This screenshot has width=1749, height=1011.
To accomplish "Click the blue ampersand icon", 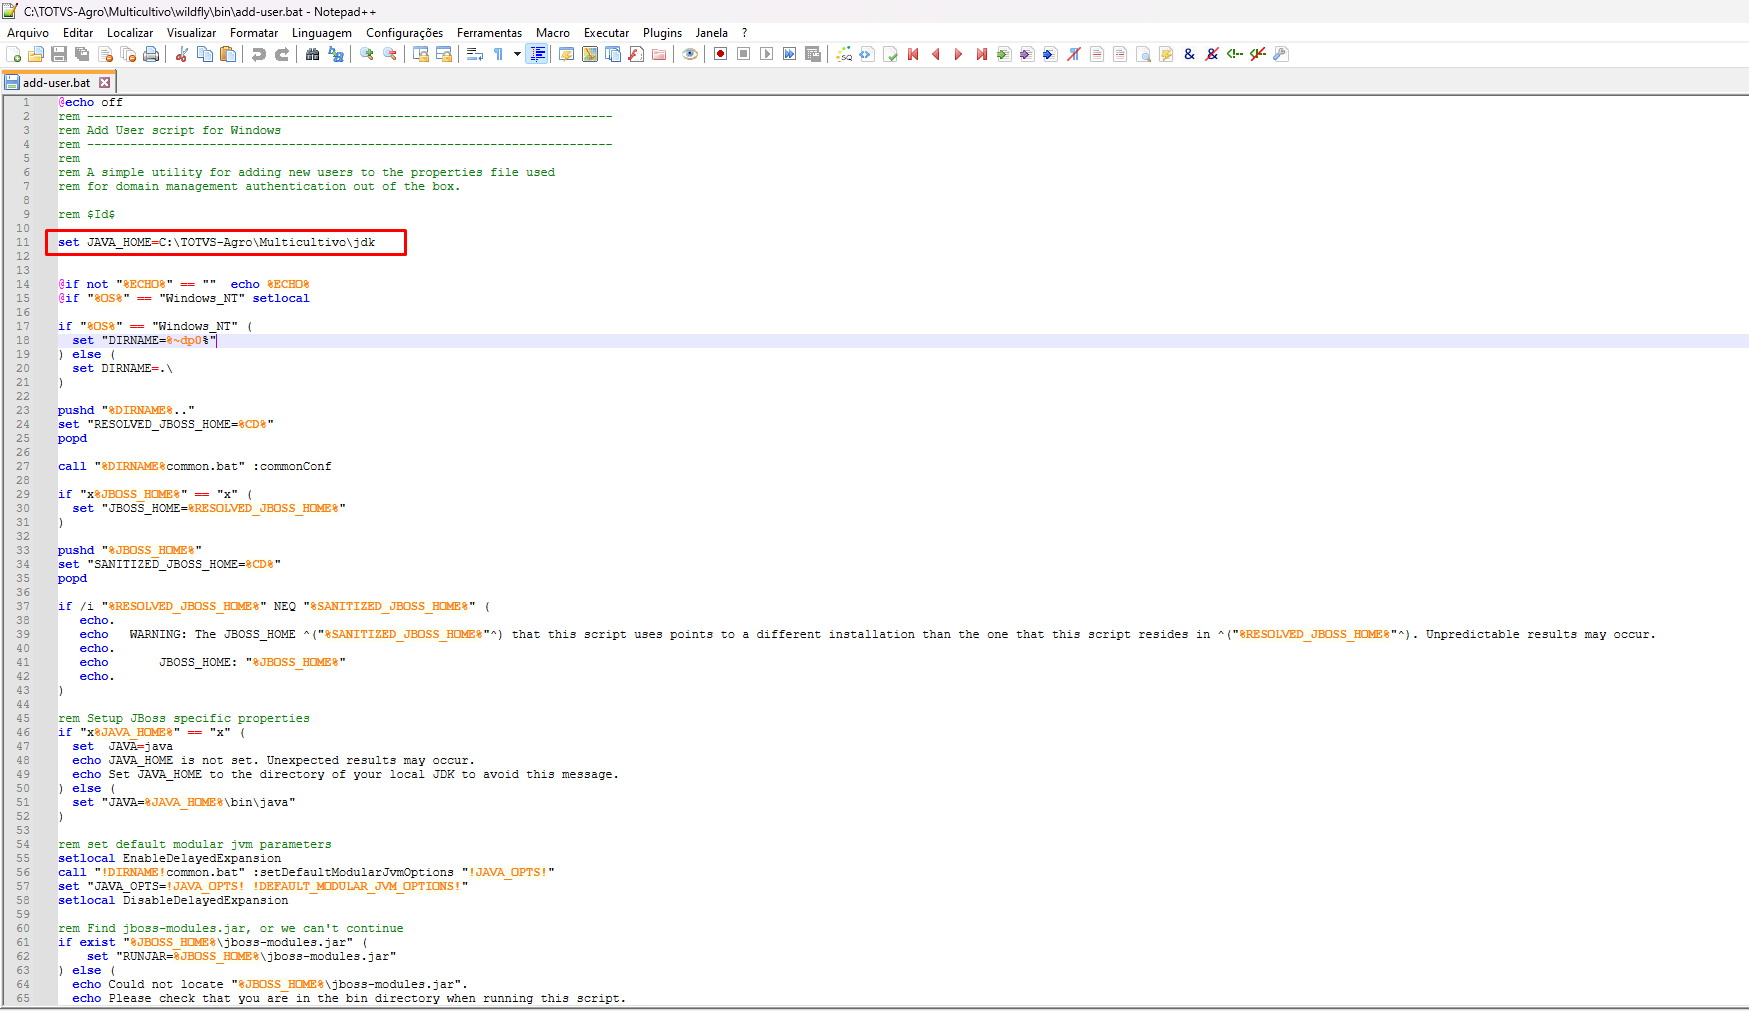I will (x=1189, y=54).
